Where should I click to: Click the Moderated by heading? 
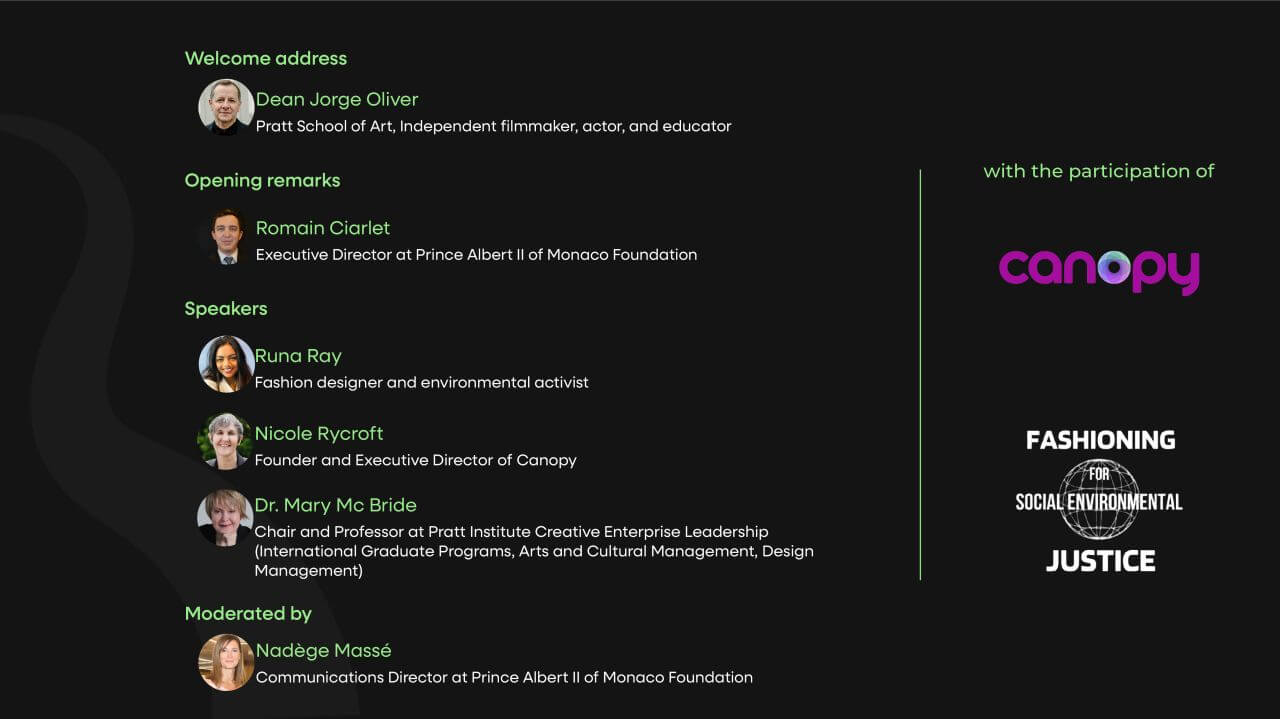[248, 613]
